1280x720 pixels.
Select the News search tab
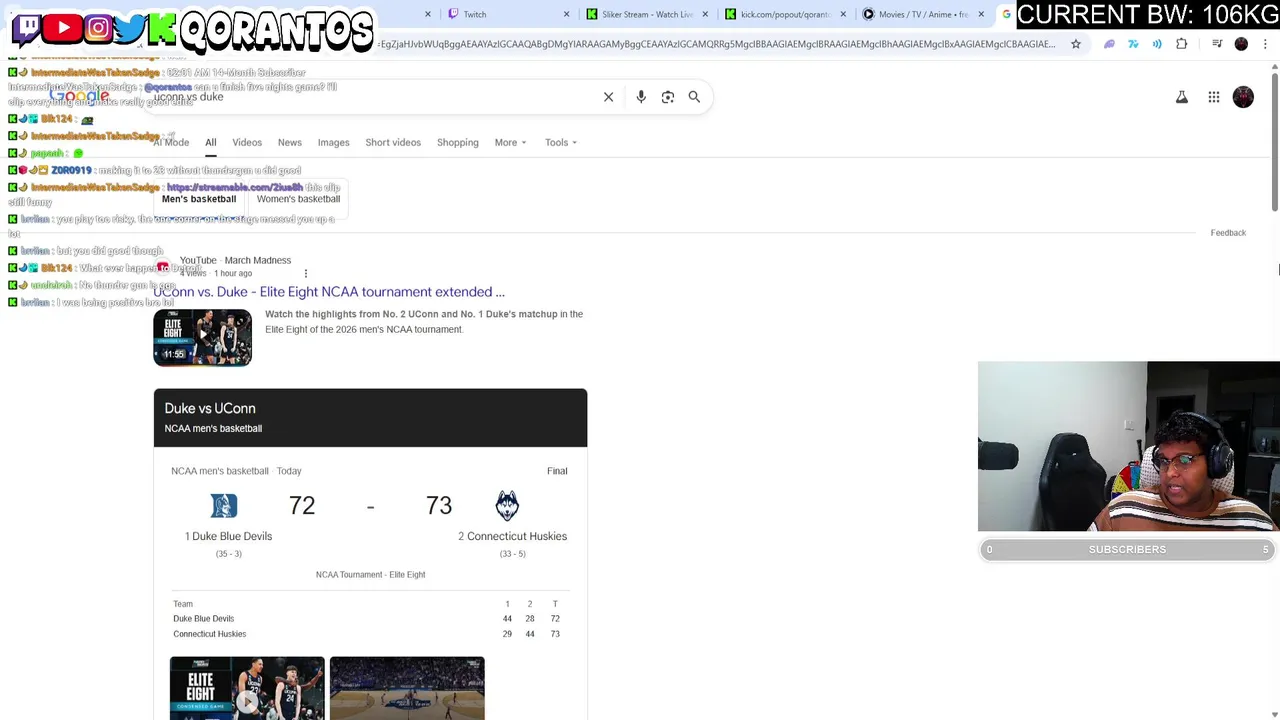click(x=289, y=142)
